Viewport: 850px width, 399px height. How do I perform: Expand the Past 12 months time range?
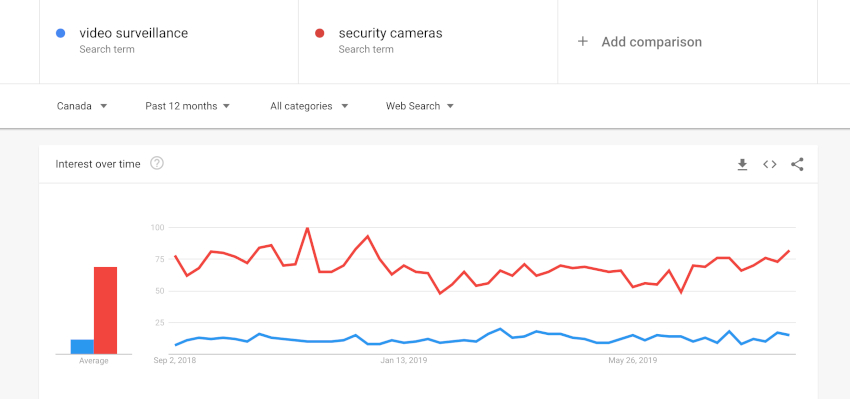188,106
